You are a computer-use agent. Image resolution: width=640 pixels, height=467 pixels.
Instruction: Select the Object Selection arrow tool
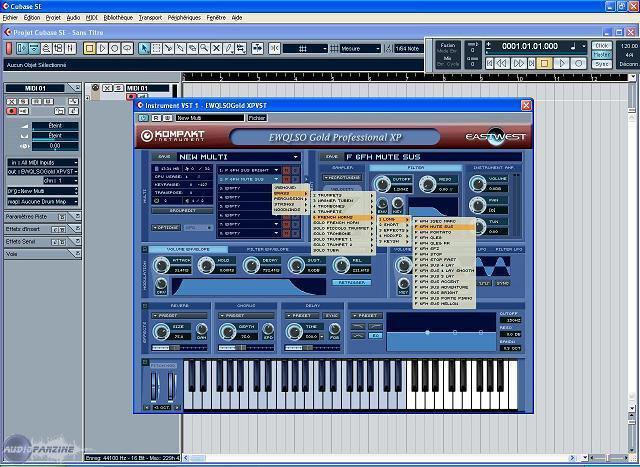(144, 49)
